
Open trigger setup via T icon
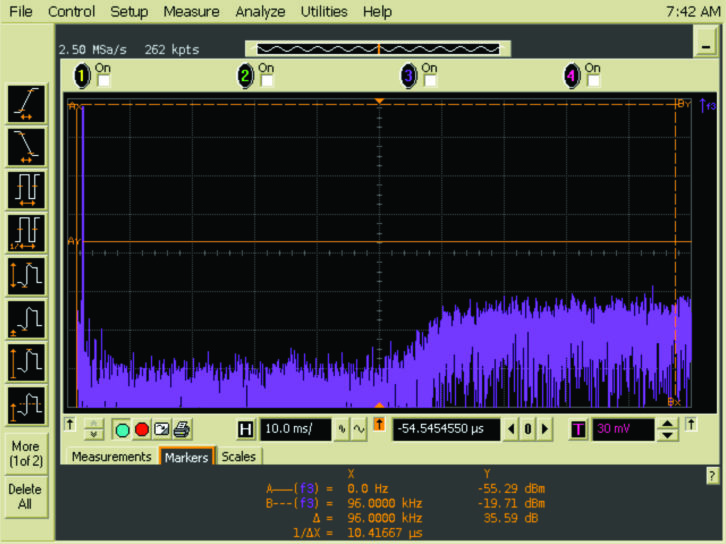click(x=578, y=430)
